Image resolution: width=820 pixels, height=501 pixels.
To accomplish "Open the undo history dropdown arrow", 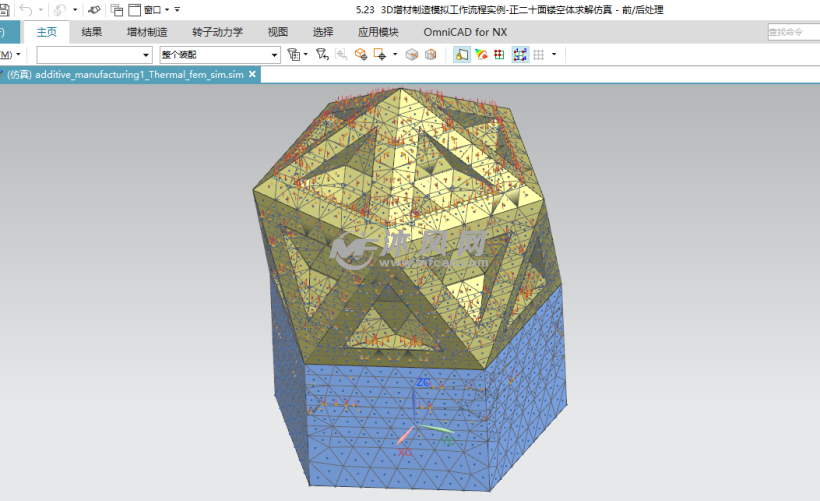I will point(40,10).
